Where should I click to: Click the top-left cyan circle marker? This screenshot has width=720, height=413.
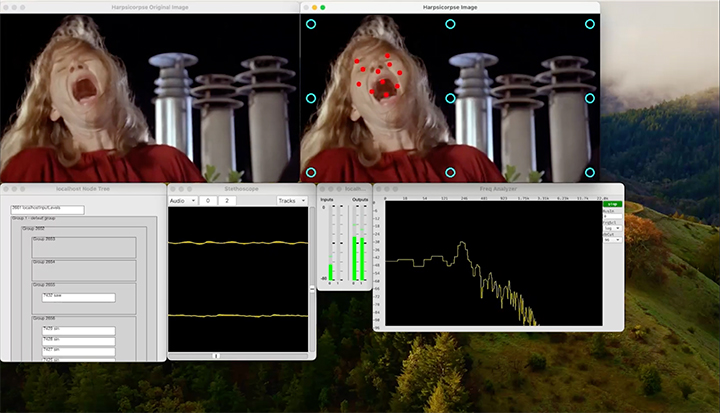(310, 23)
